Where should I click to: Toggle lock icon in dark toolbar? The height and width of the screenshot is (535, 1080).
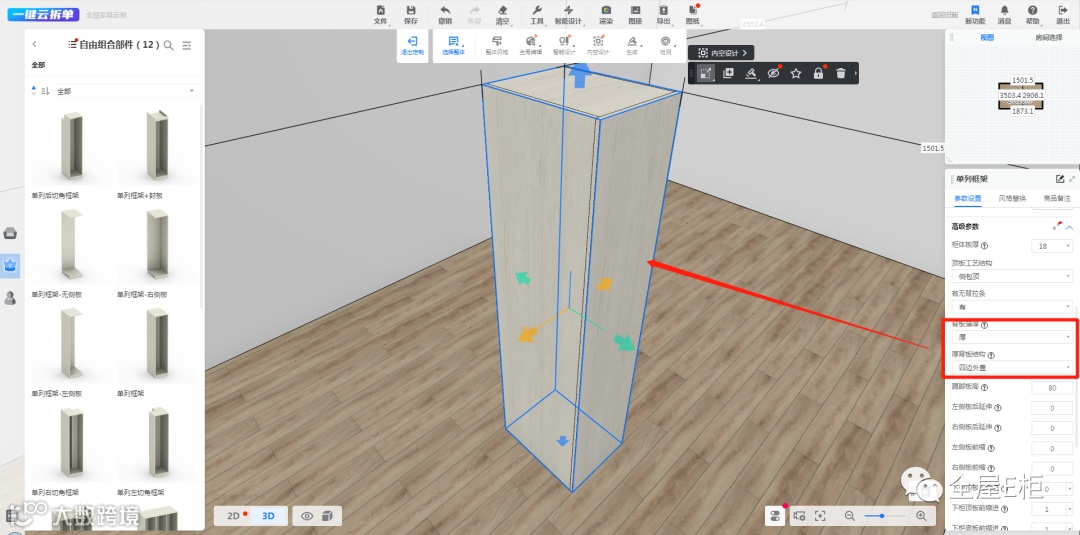[818, 73]
